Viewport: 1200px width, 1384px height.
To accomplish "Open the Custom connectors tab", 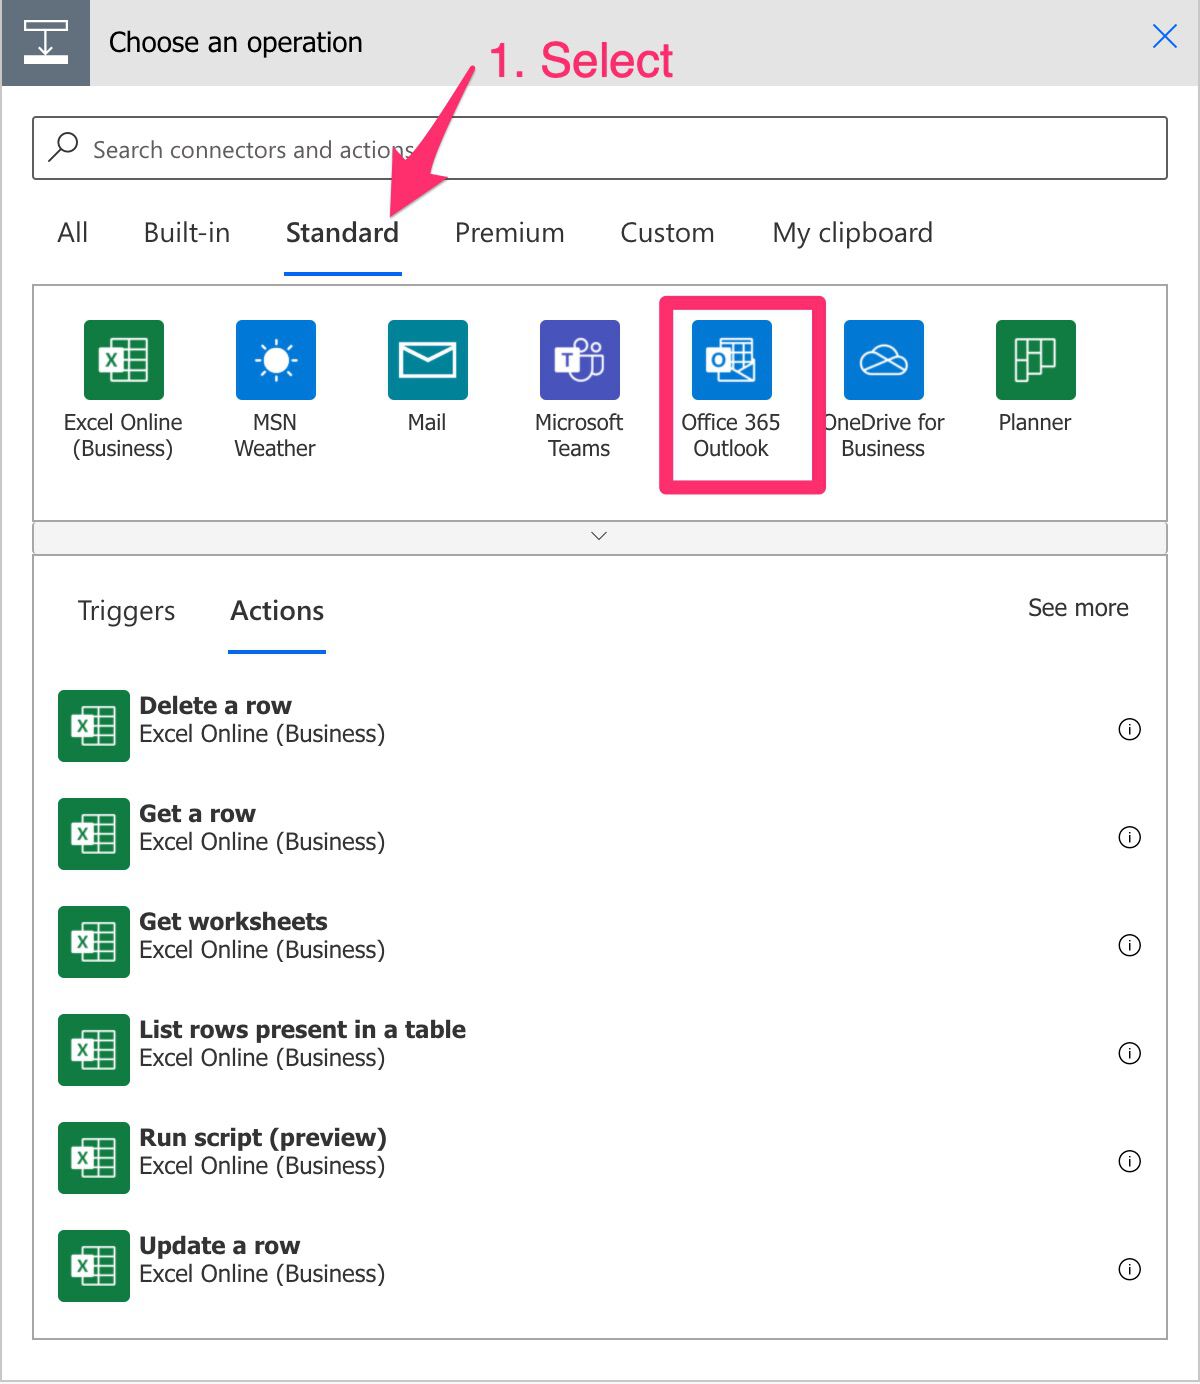I will 666,233.
